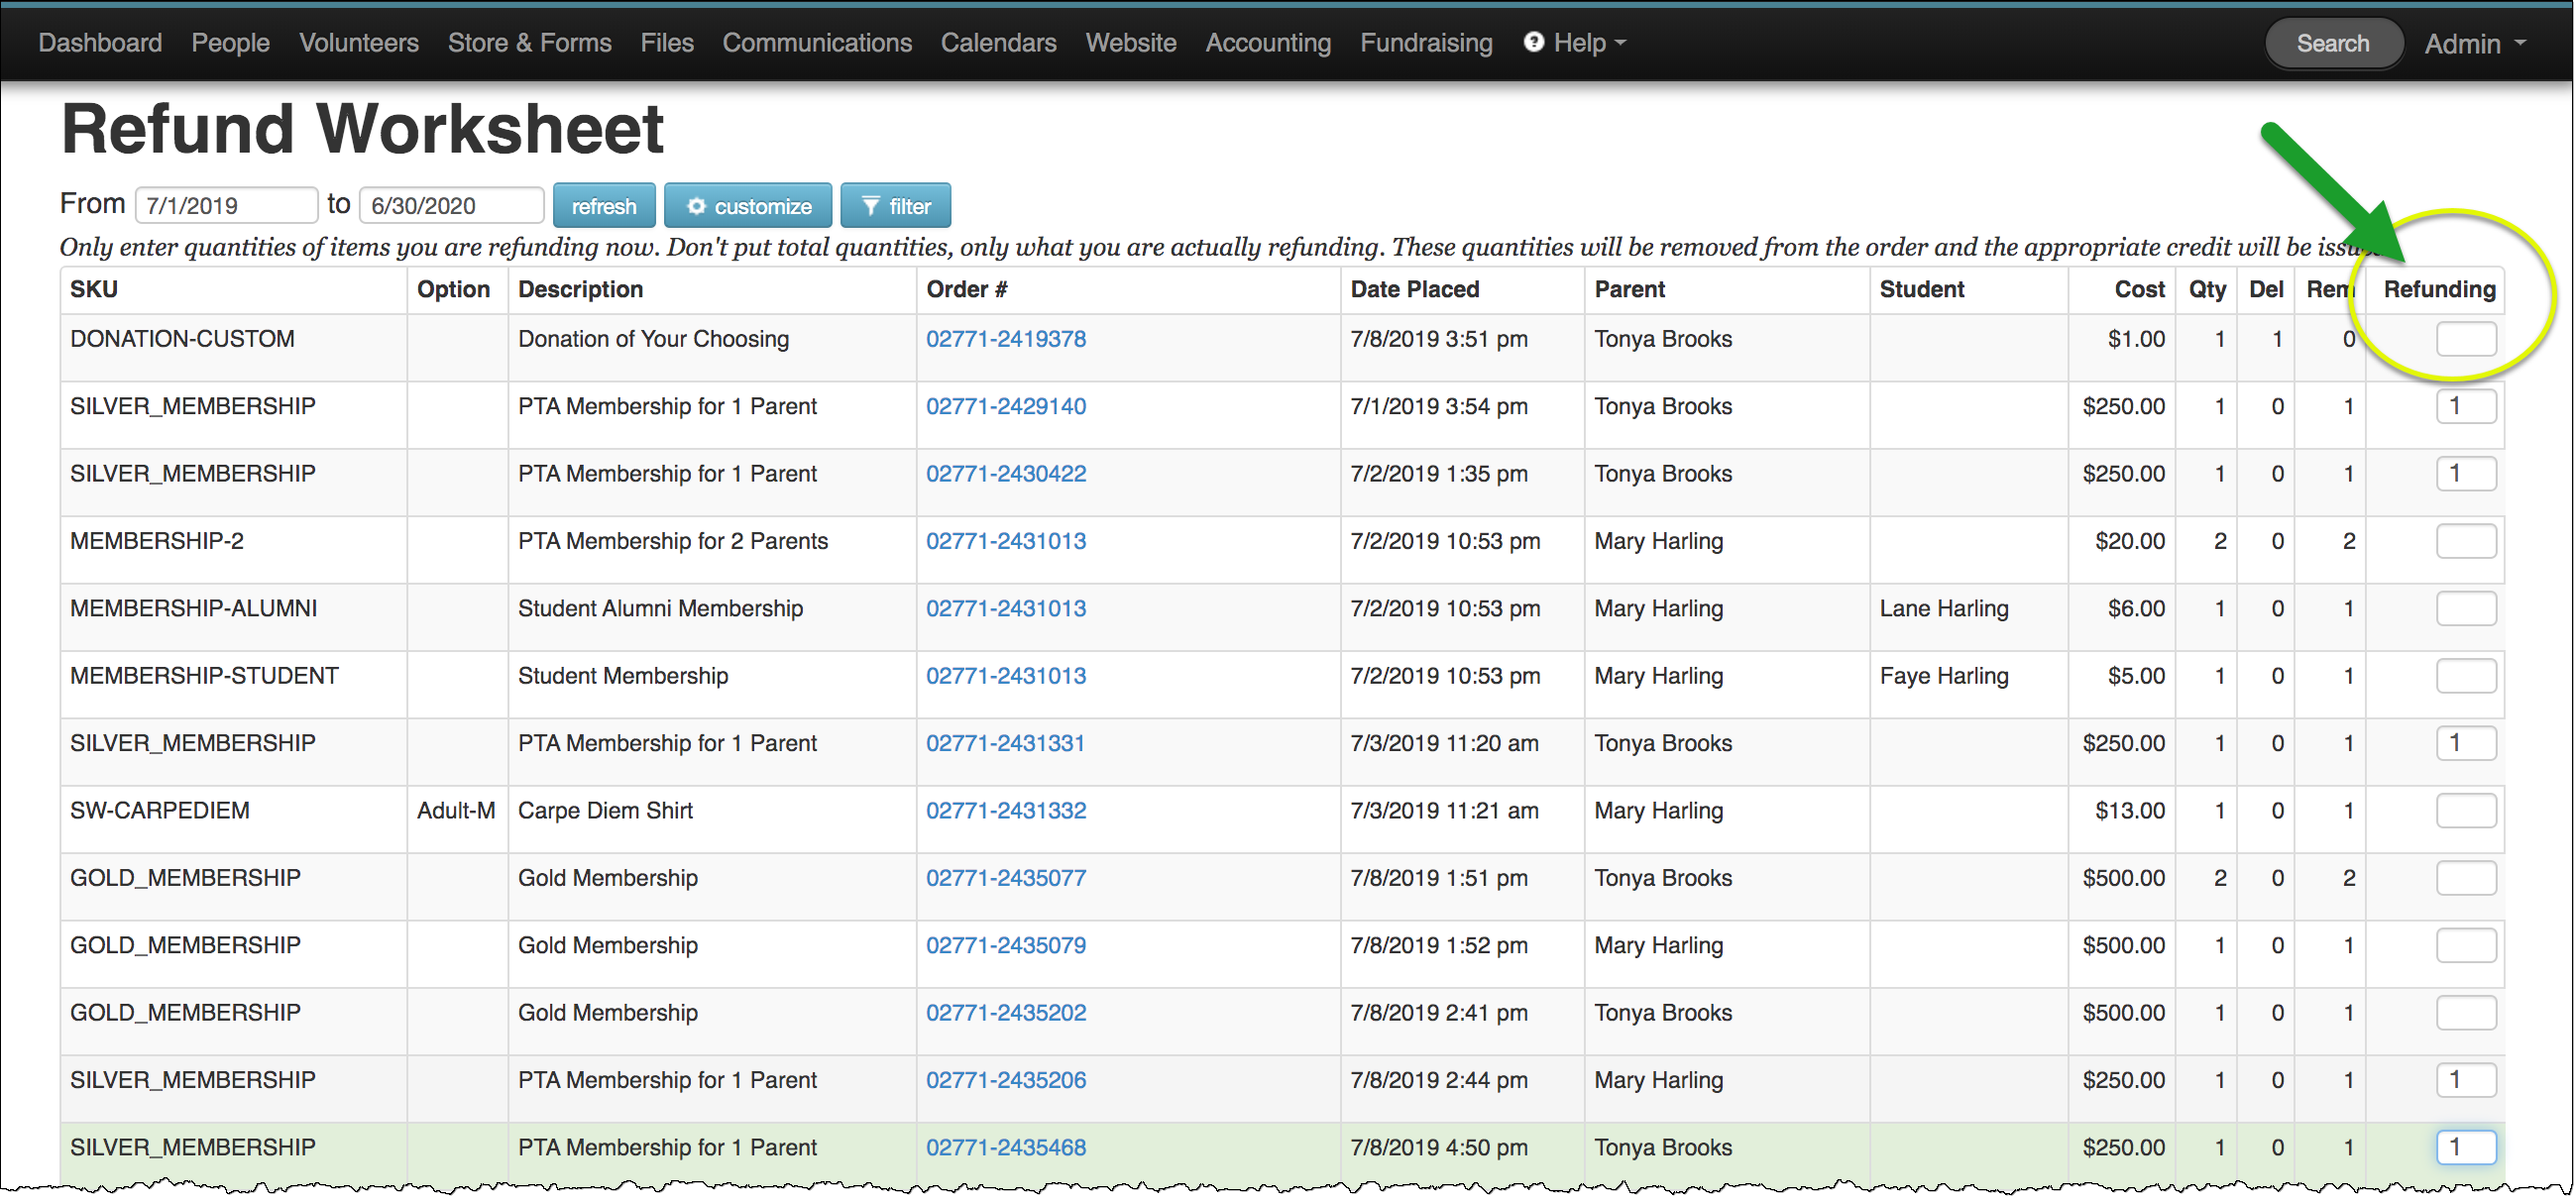Open order 02771-2435468 in highlighted row
2576x1200 pixels.
coord(1005,1147)
